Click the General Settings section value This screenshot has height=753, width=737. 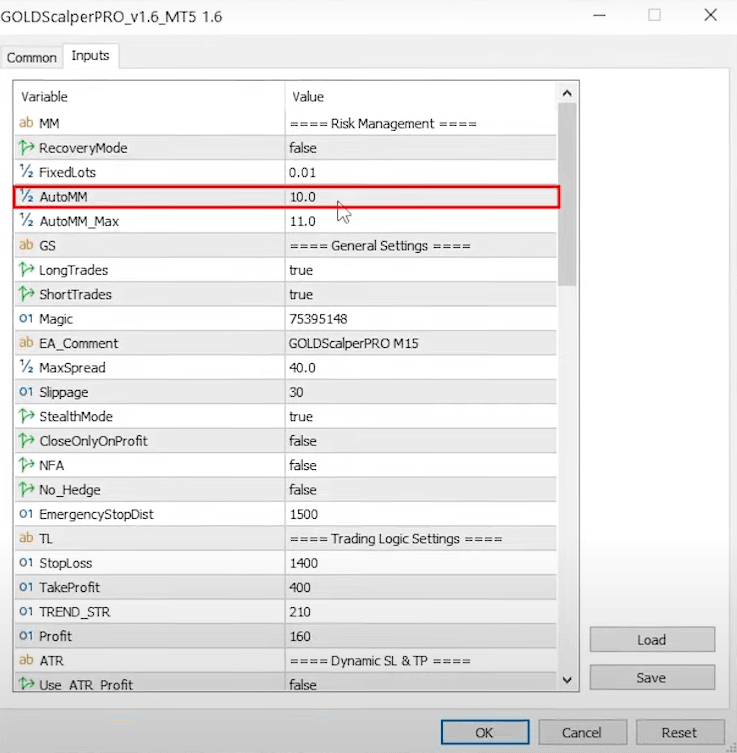click(380, 245)
